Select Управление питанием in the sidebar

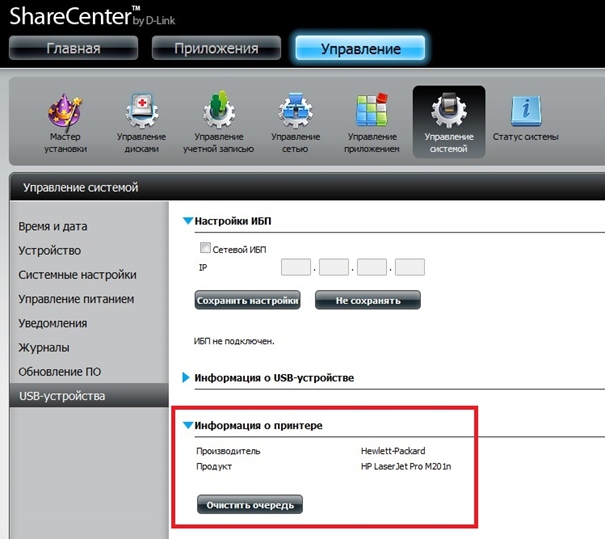coord(76,299)
